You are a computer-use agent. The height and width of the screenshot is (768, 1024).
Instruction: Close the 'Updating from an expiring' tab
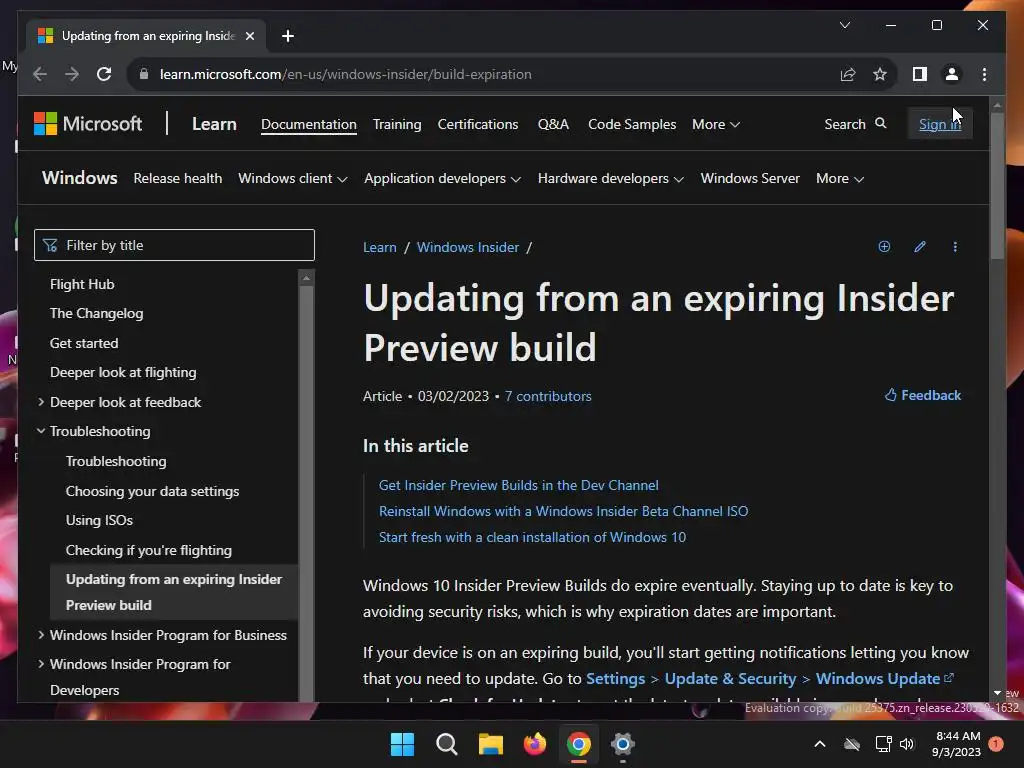pyautogui.click(x=249, y=36)
